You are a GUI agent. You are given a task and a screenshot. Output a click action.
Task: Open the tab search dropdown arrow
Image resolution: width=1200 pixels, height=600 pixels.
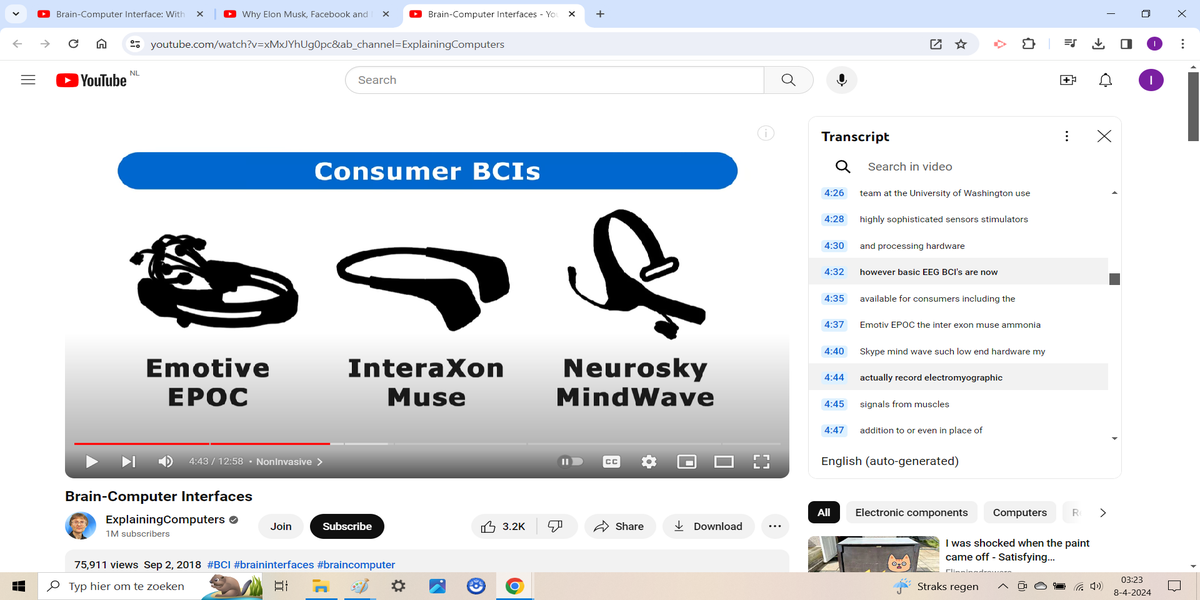(x=17, y=14)
